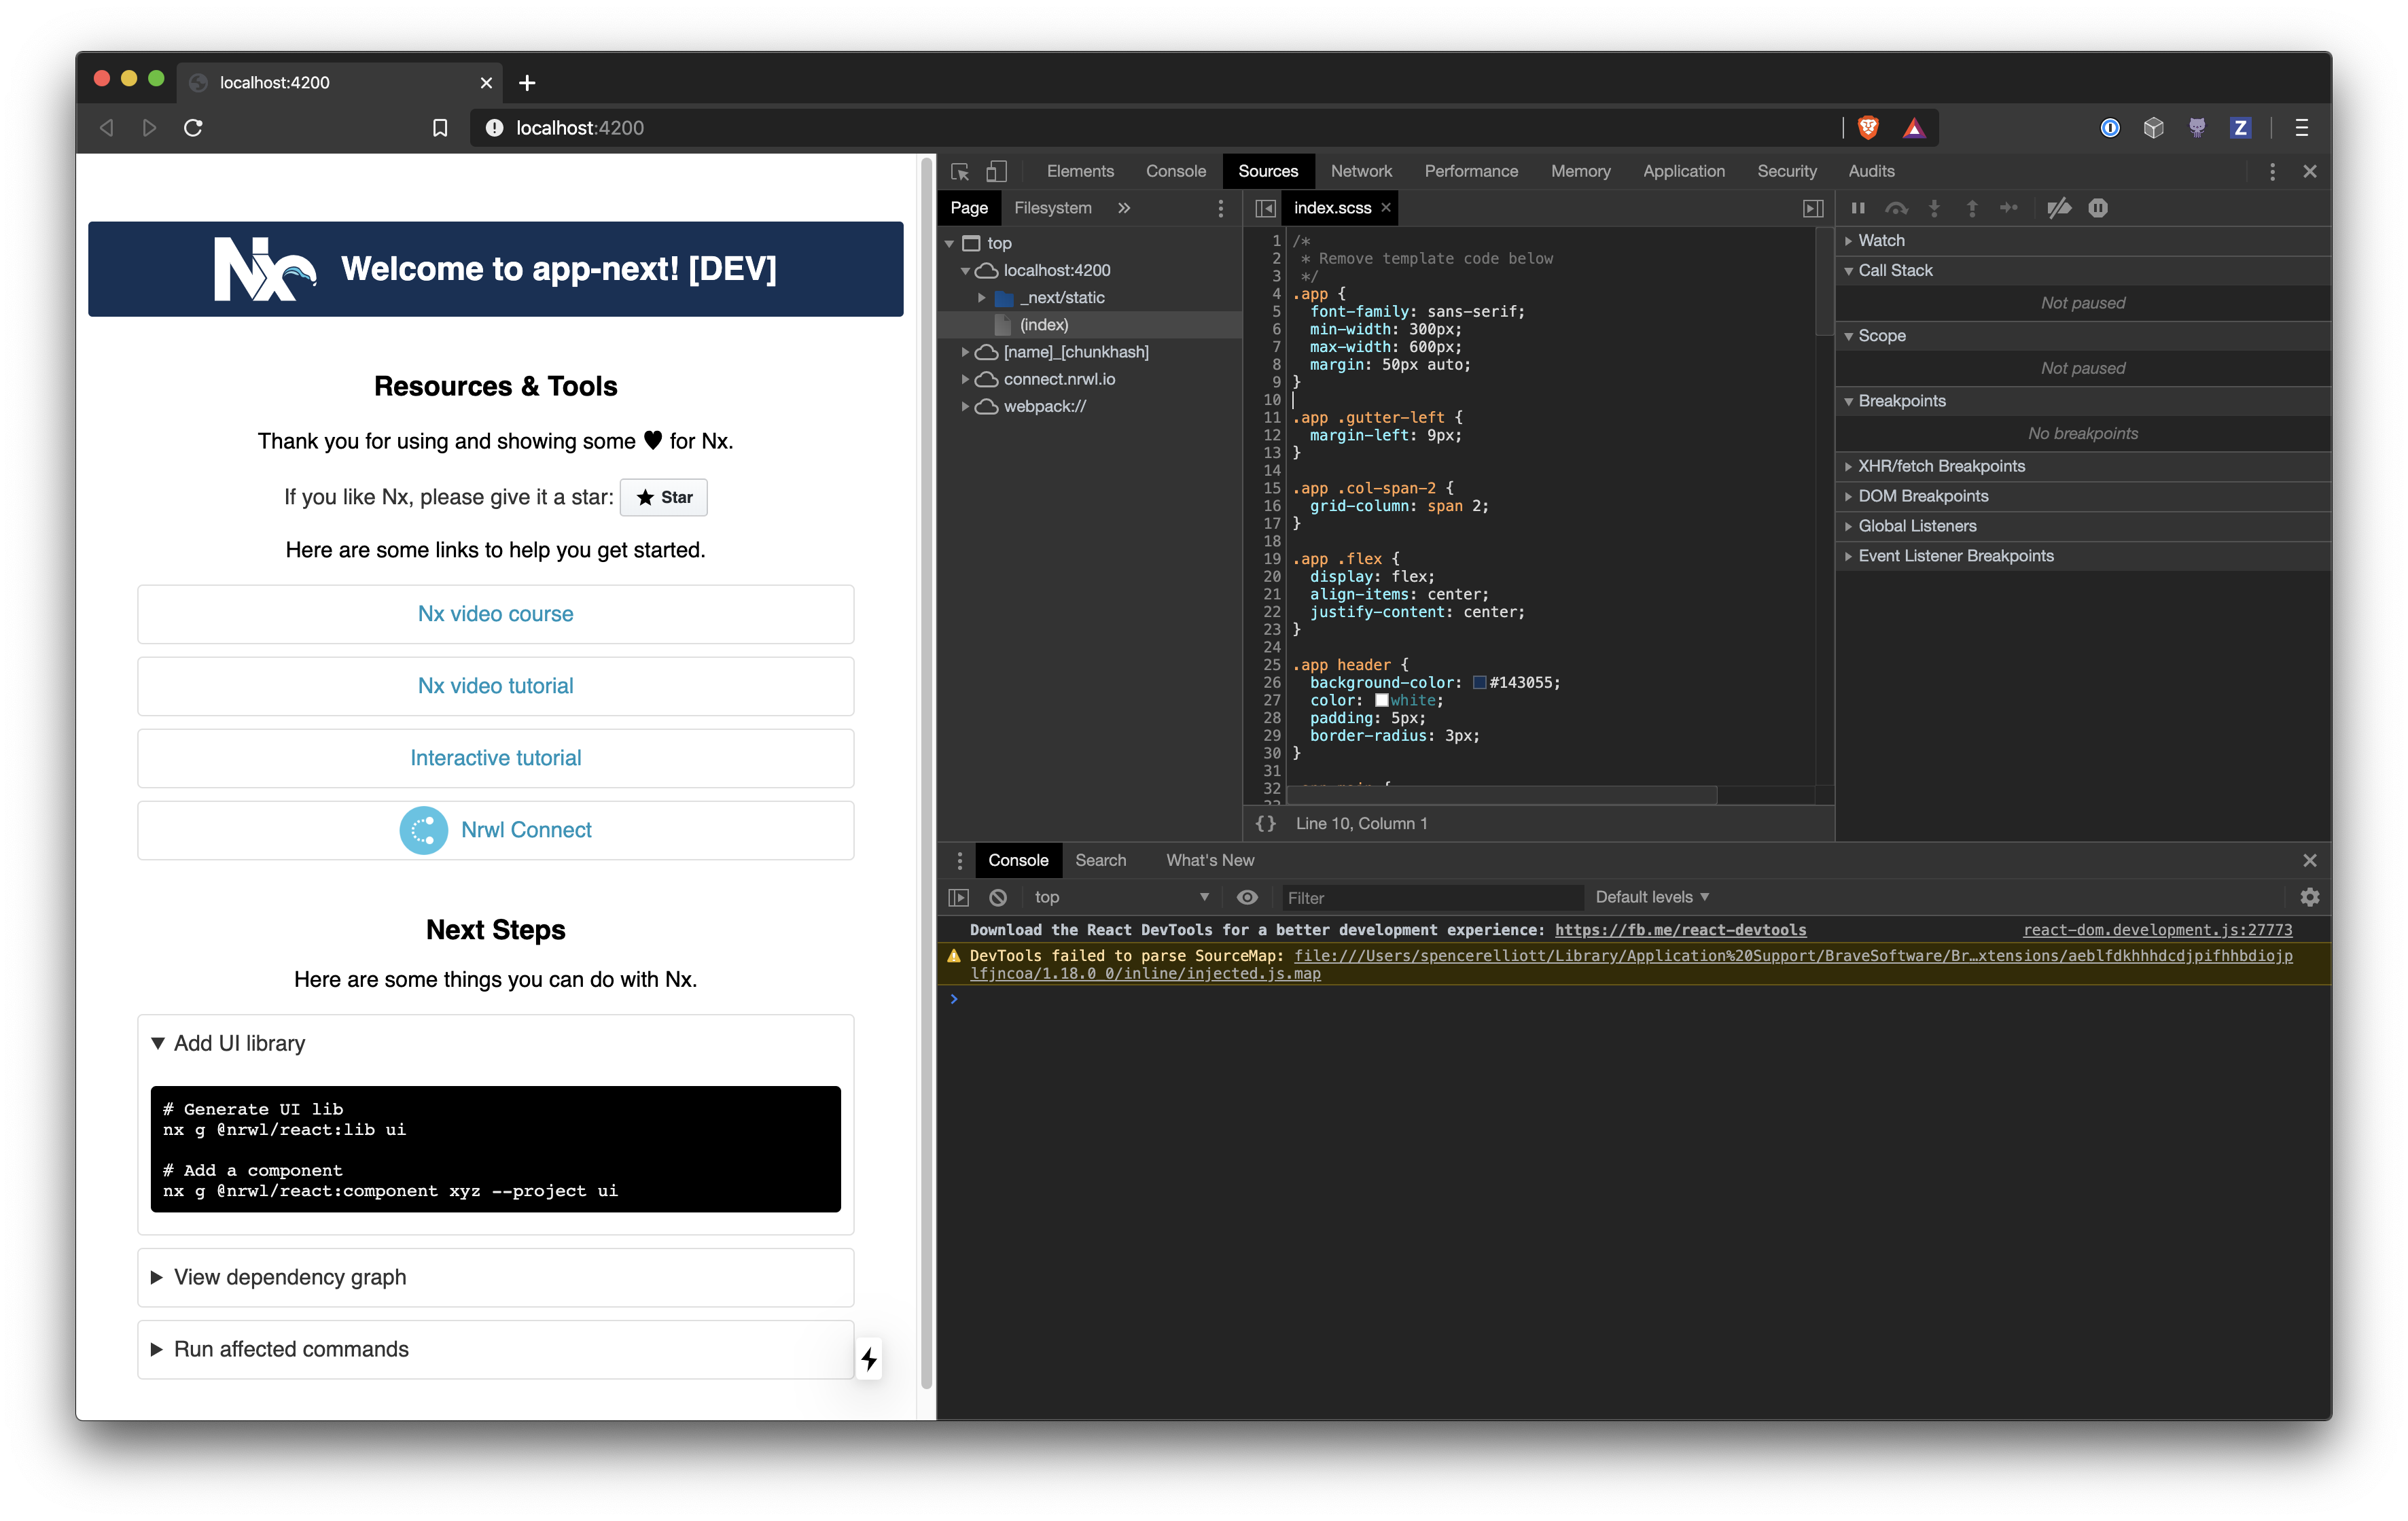Open the Search drawer tab
The height and width of the screenshot is (1521, 2408).
point(1100,860)
